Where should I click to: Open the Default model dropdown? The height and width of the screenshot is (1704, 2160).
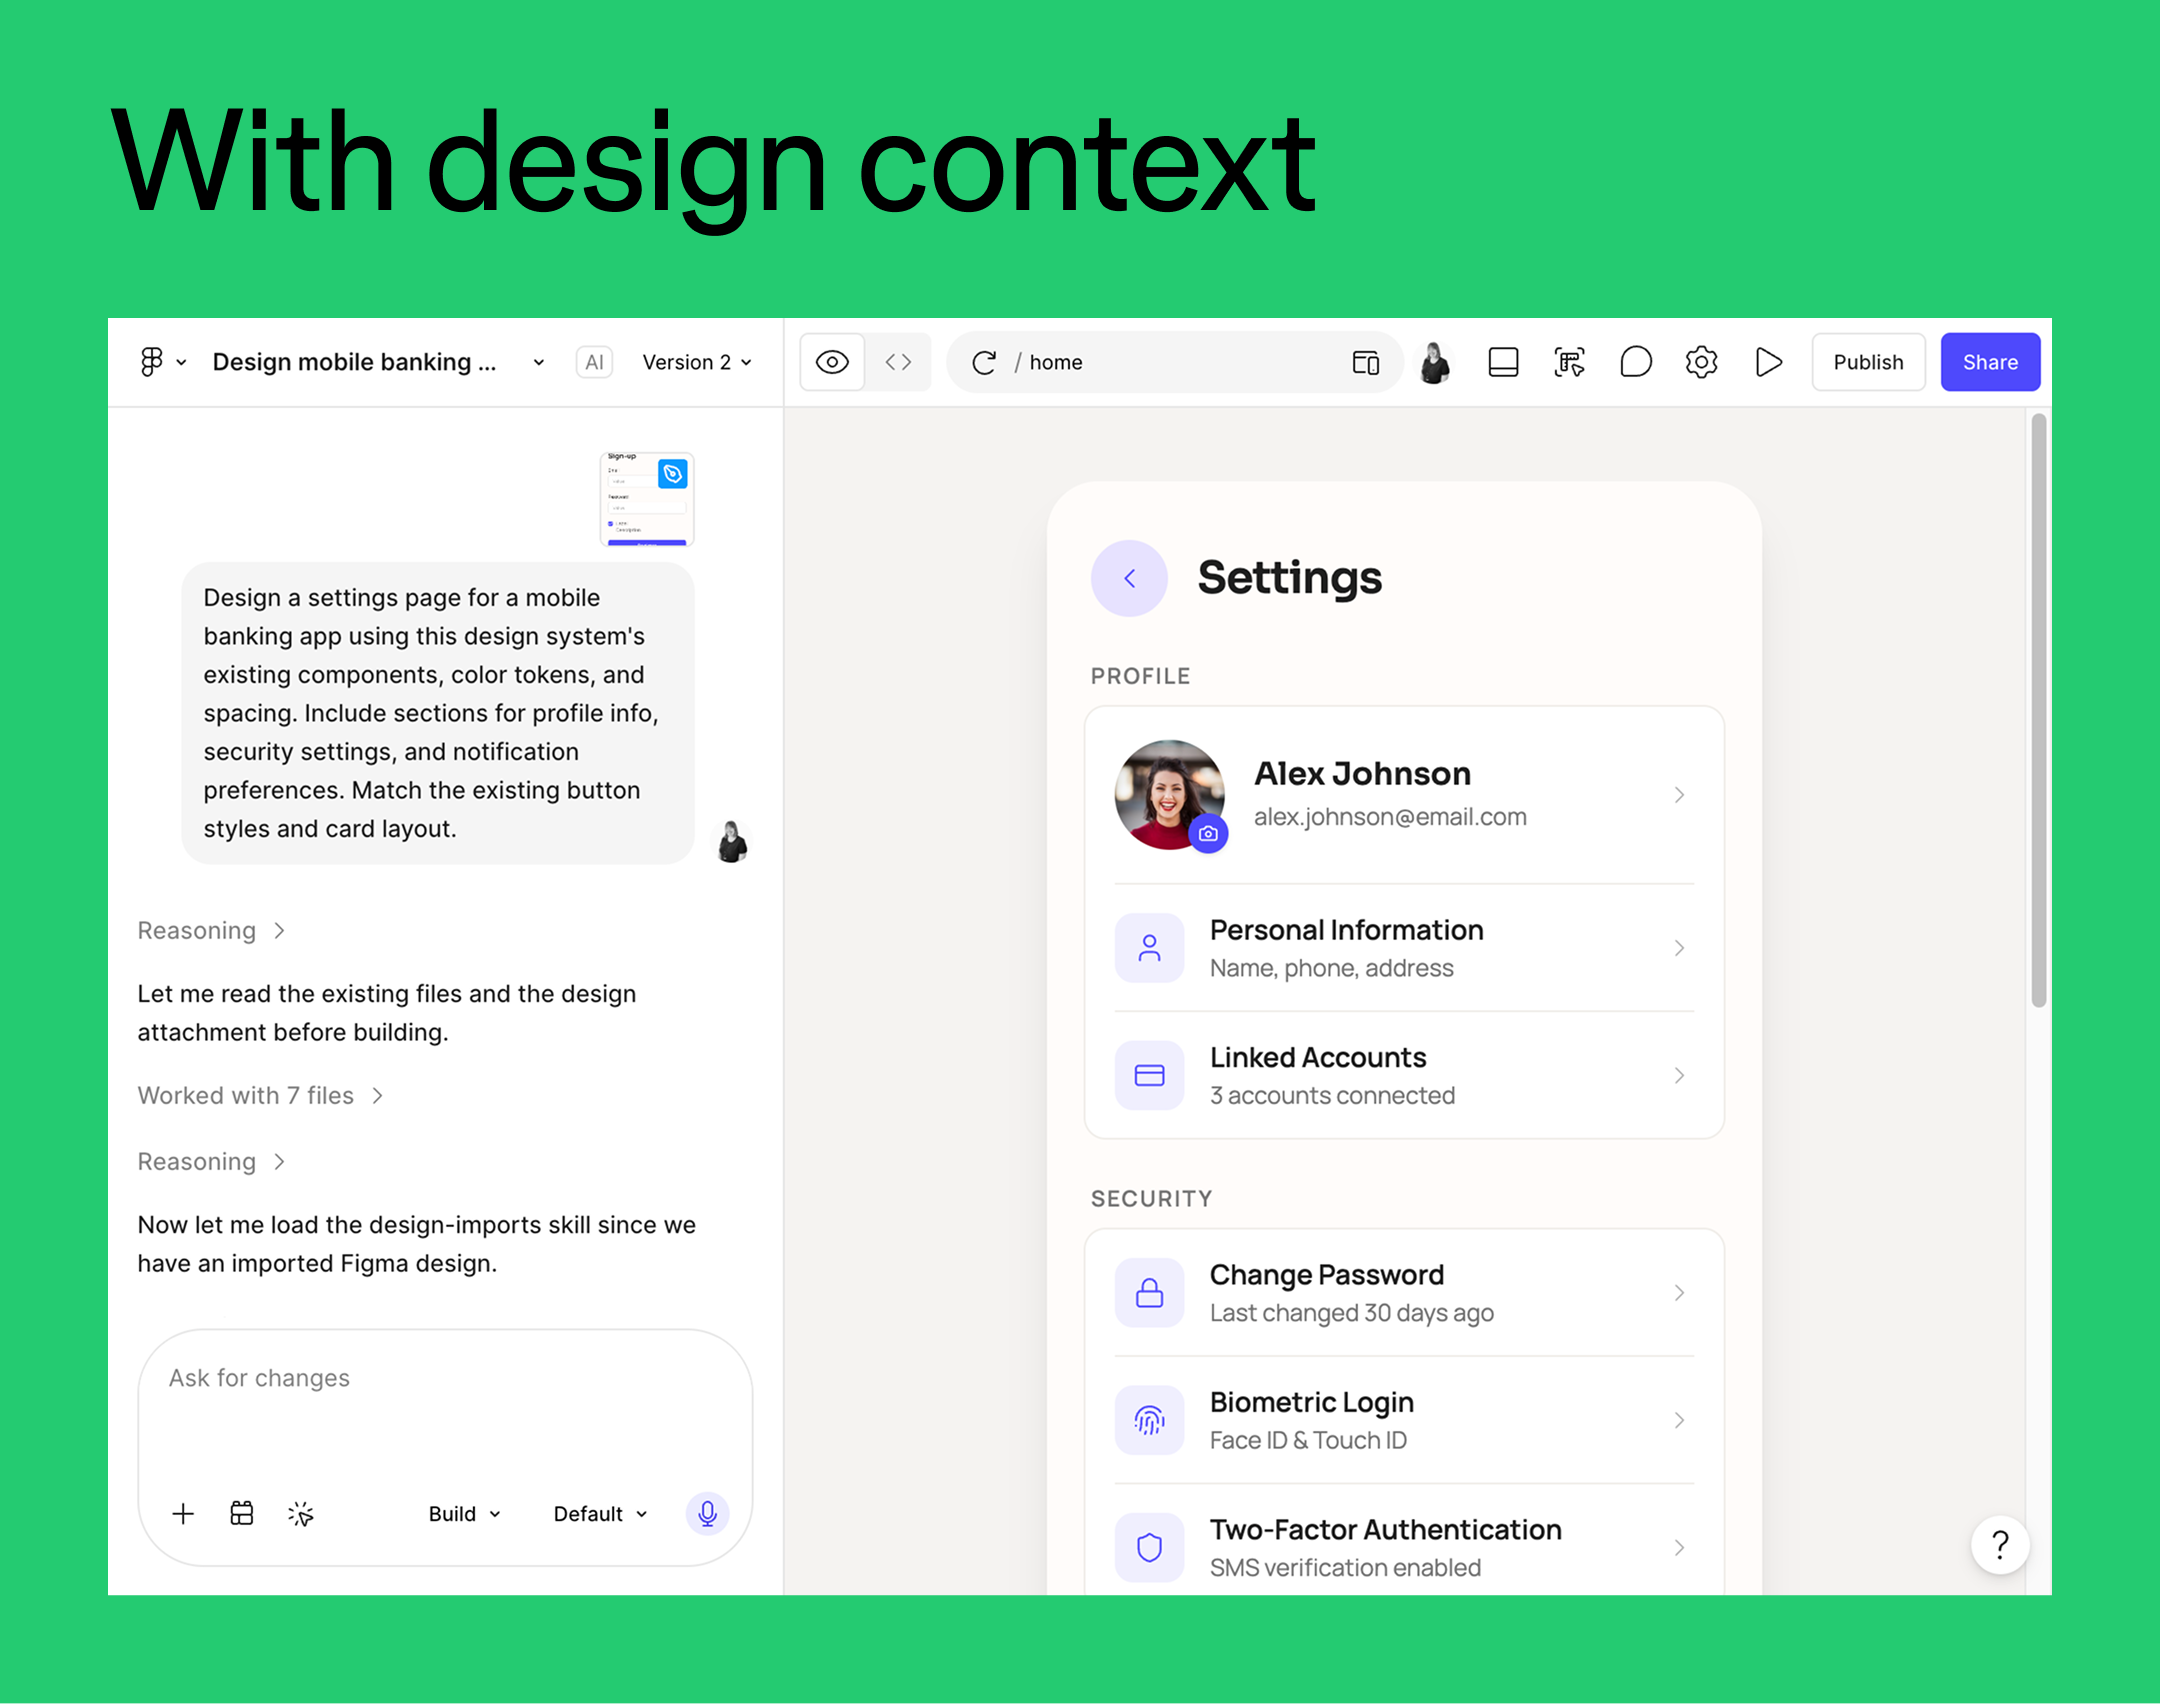coord(601,1514)
